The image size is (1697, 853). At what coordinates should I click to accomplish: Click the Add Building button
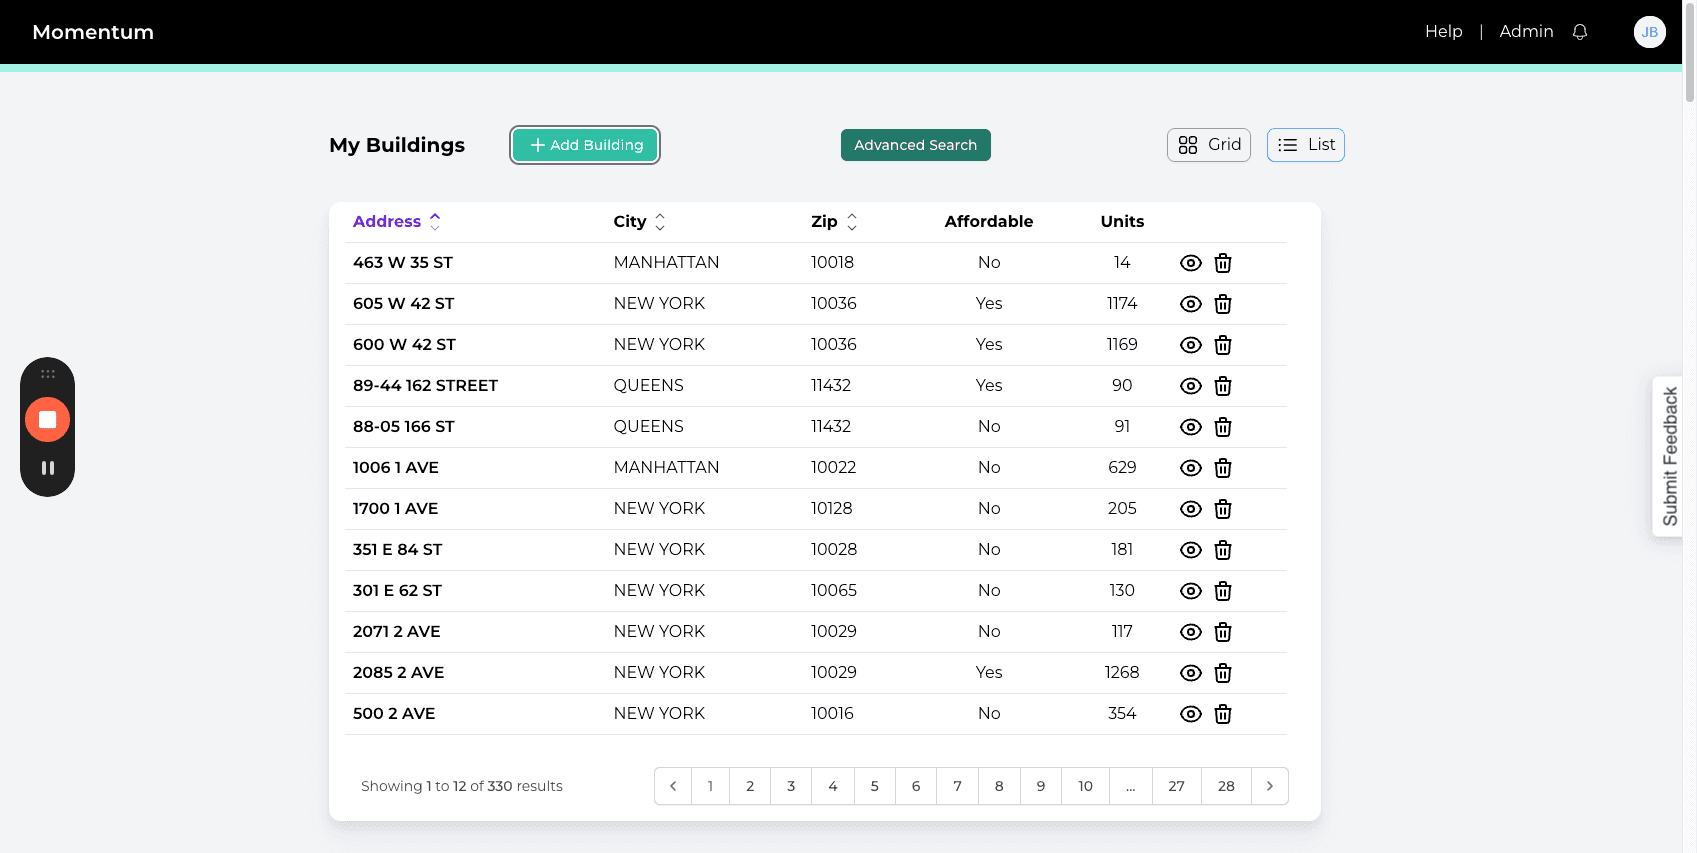click(585, 145)
